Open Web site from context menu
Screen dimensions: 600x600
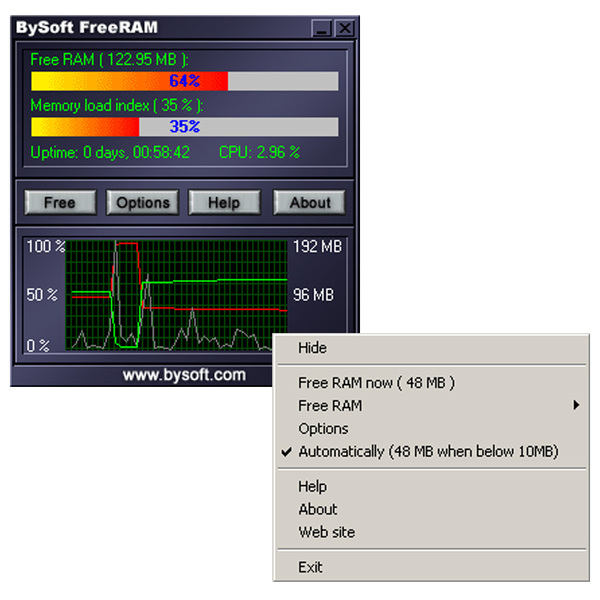[x=431, y=532]
